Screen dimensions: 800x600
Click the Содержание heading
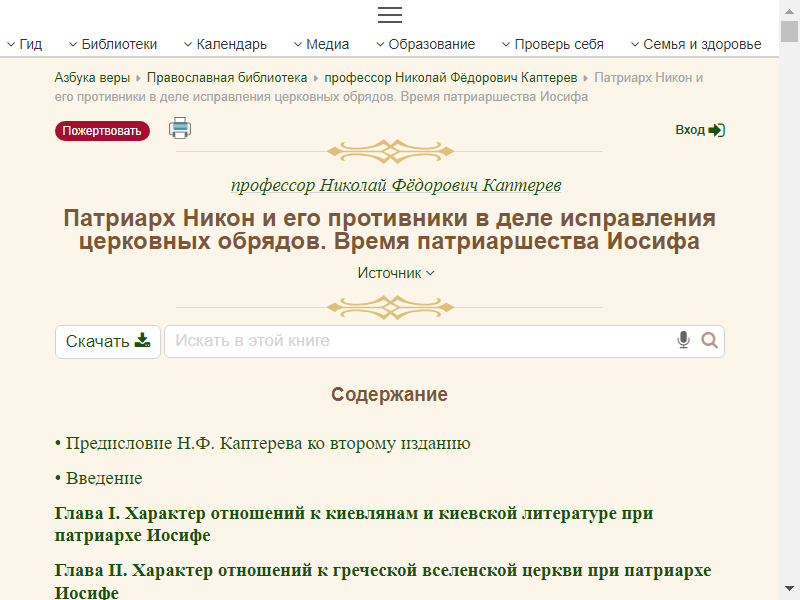389,394
